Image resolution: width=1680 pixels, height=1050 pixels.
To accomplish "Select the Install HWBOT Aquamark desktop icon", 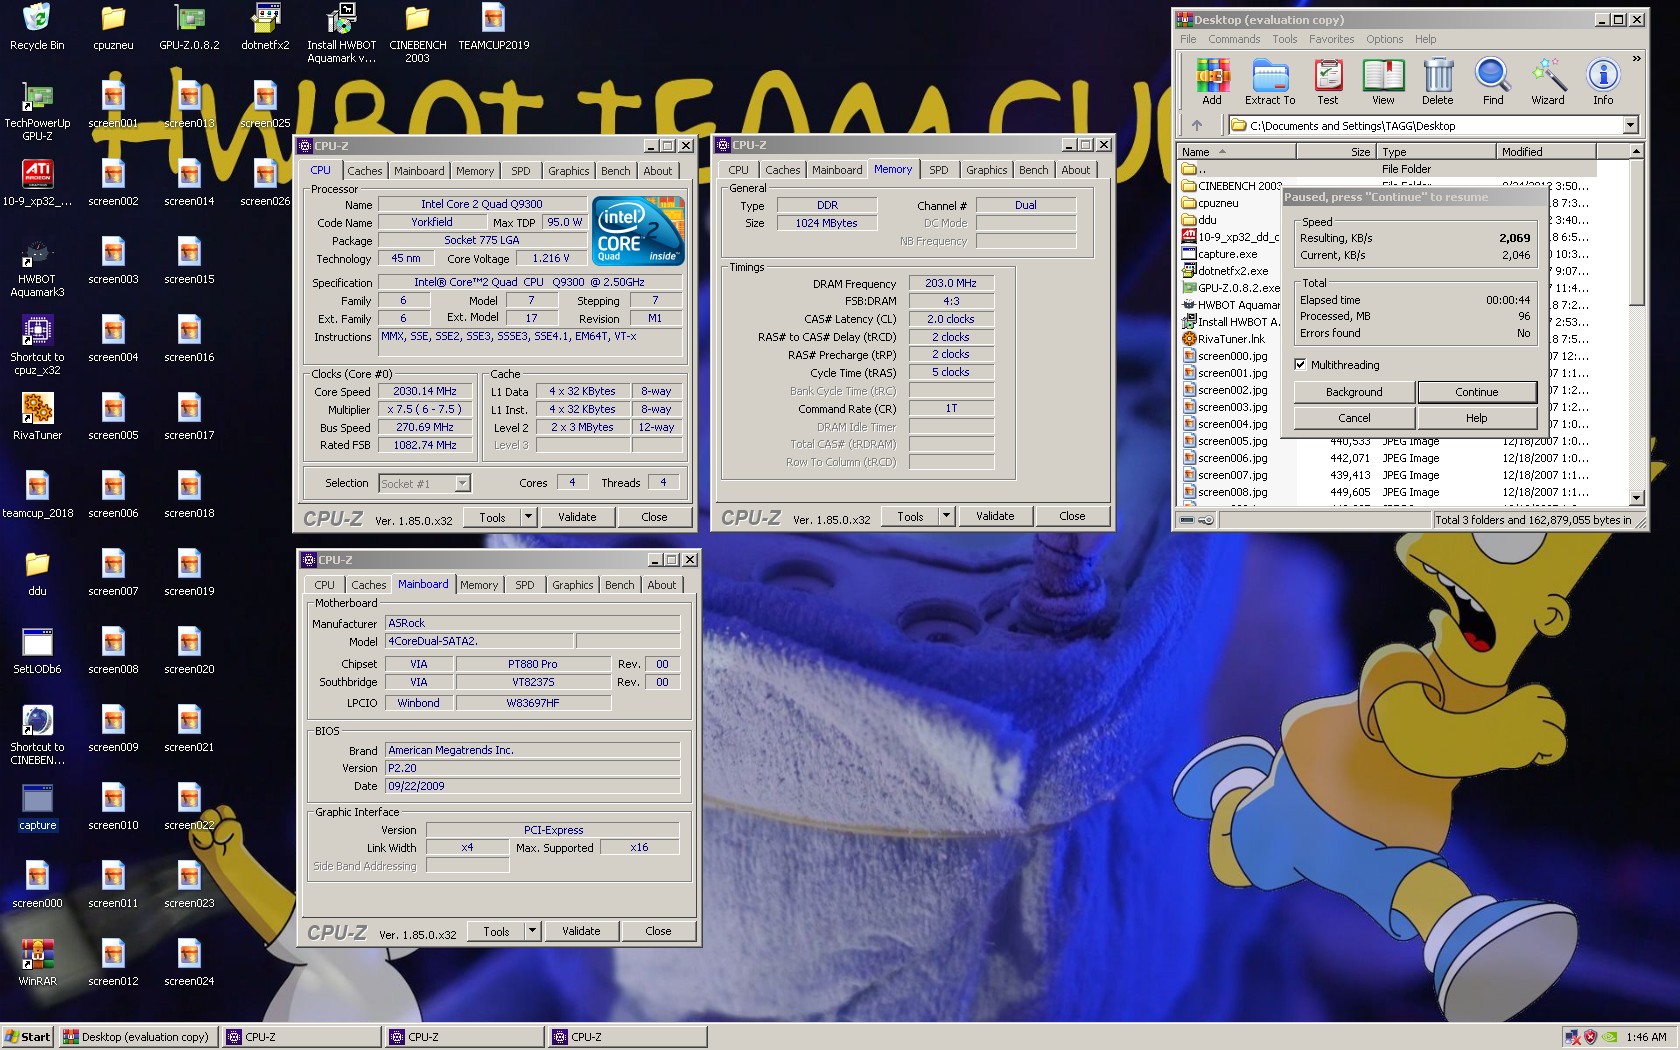I will [341, 34].
